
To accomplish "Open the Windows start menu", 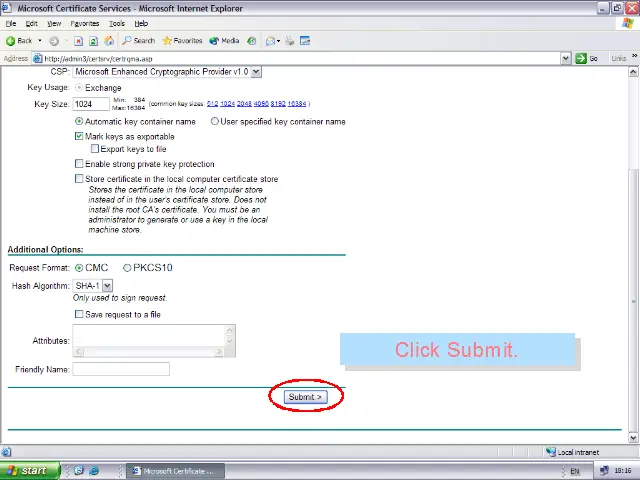I will (x=29, y=471).
